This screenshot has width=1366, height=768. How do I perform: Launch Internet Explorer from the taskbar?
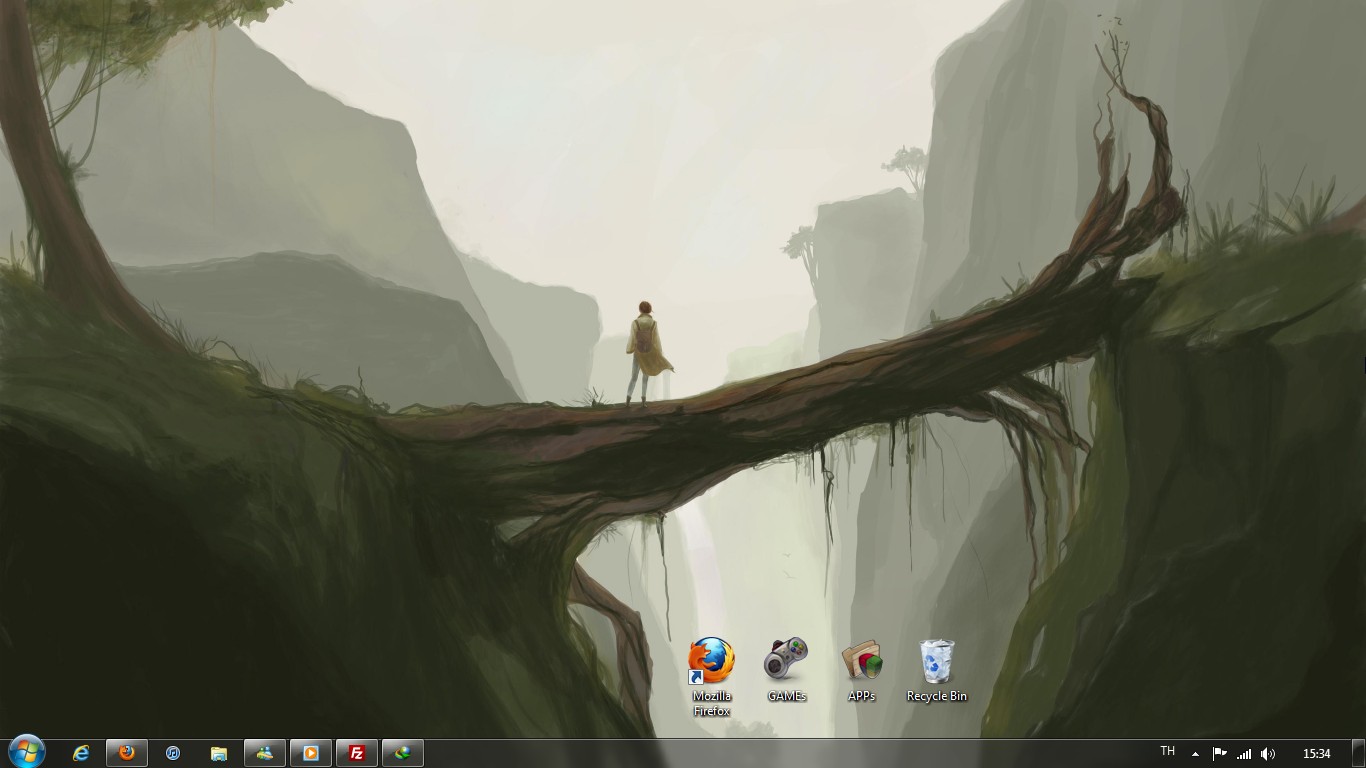(81, 753)
